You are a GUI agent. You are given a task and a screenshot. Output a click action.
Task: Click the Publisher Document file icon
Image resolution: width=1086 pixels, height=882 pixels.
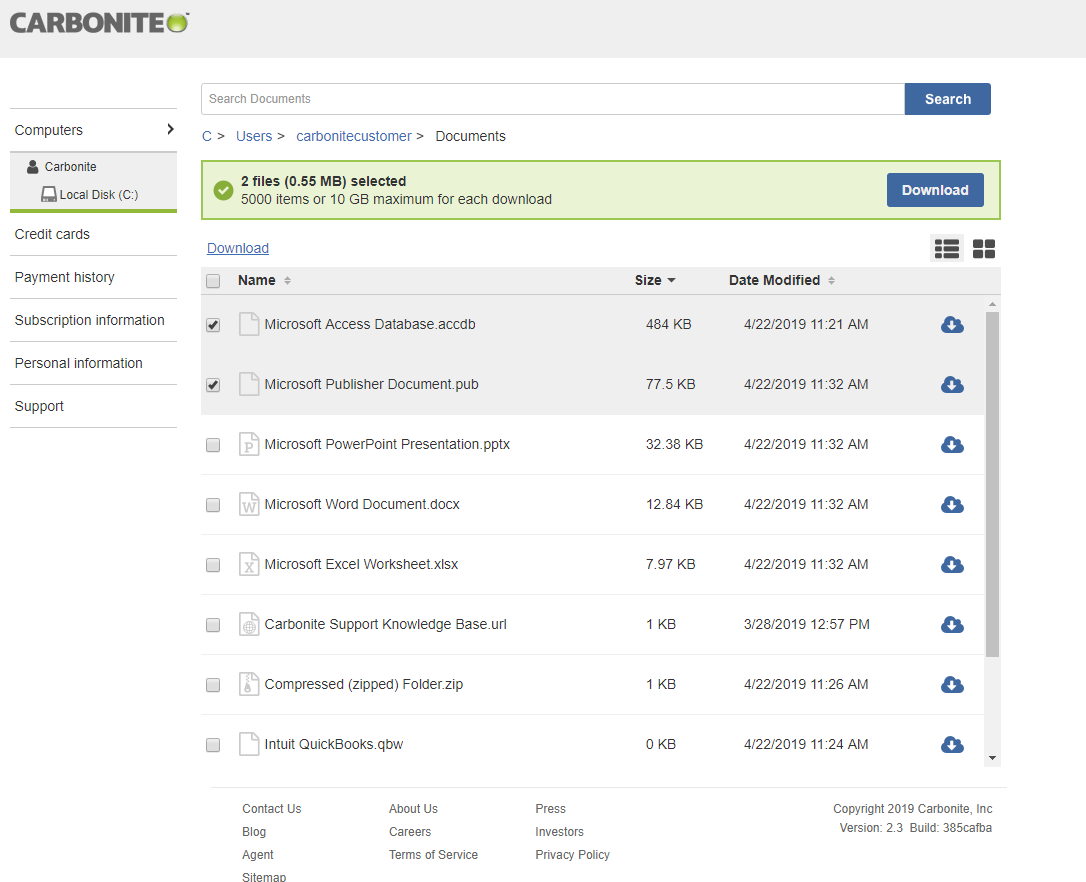tap(249, 385)
